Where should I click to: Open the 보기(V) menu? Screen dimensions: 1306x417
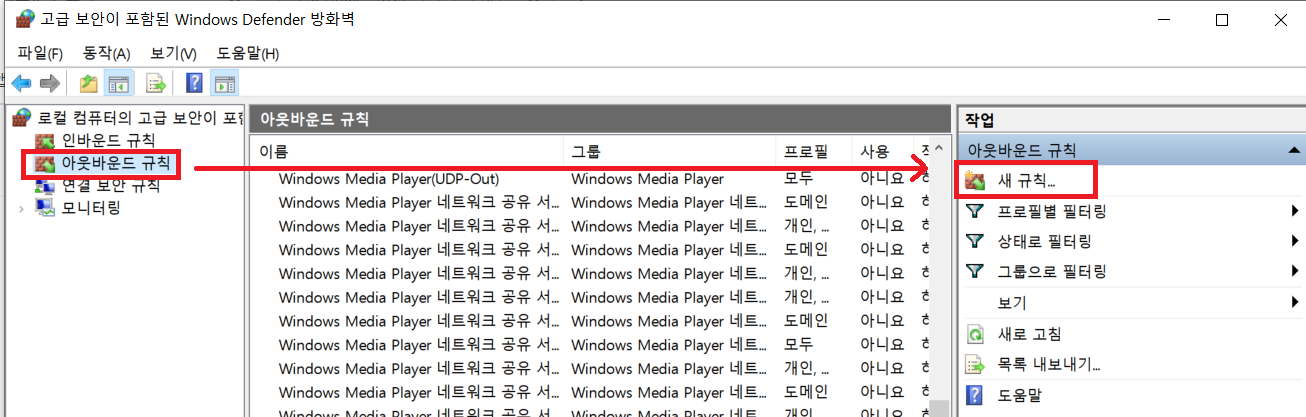(173, 53)
